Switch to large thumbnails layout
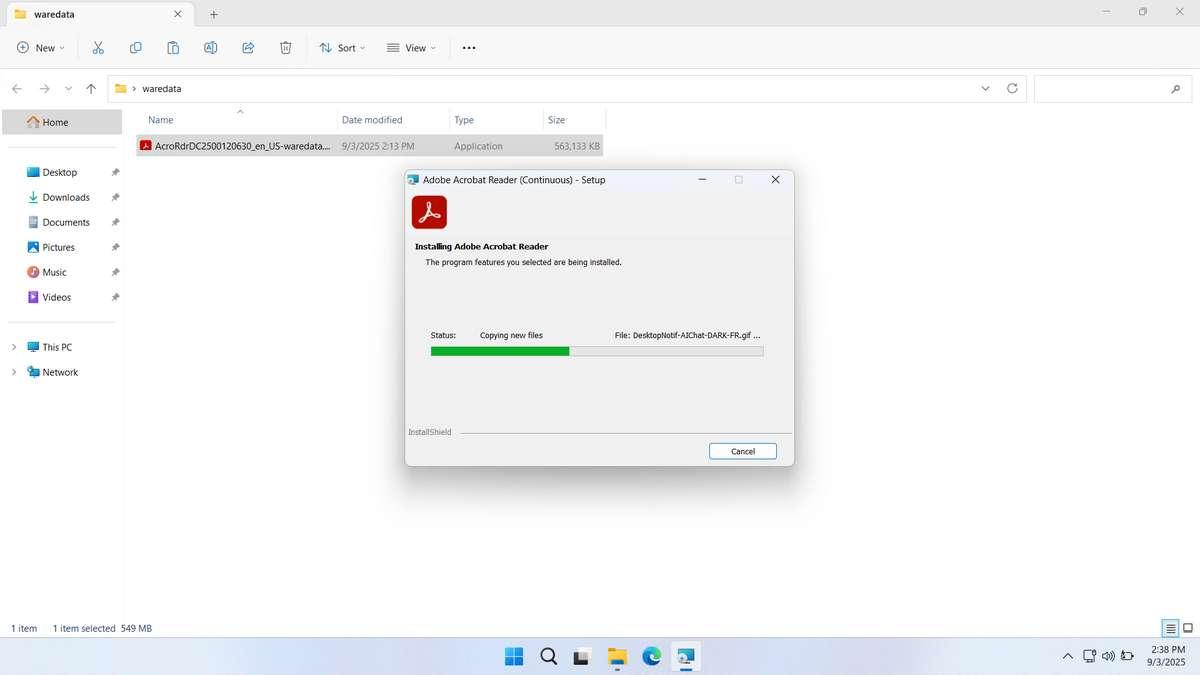1200x675 pixels. [1186, 628]
